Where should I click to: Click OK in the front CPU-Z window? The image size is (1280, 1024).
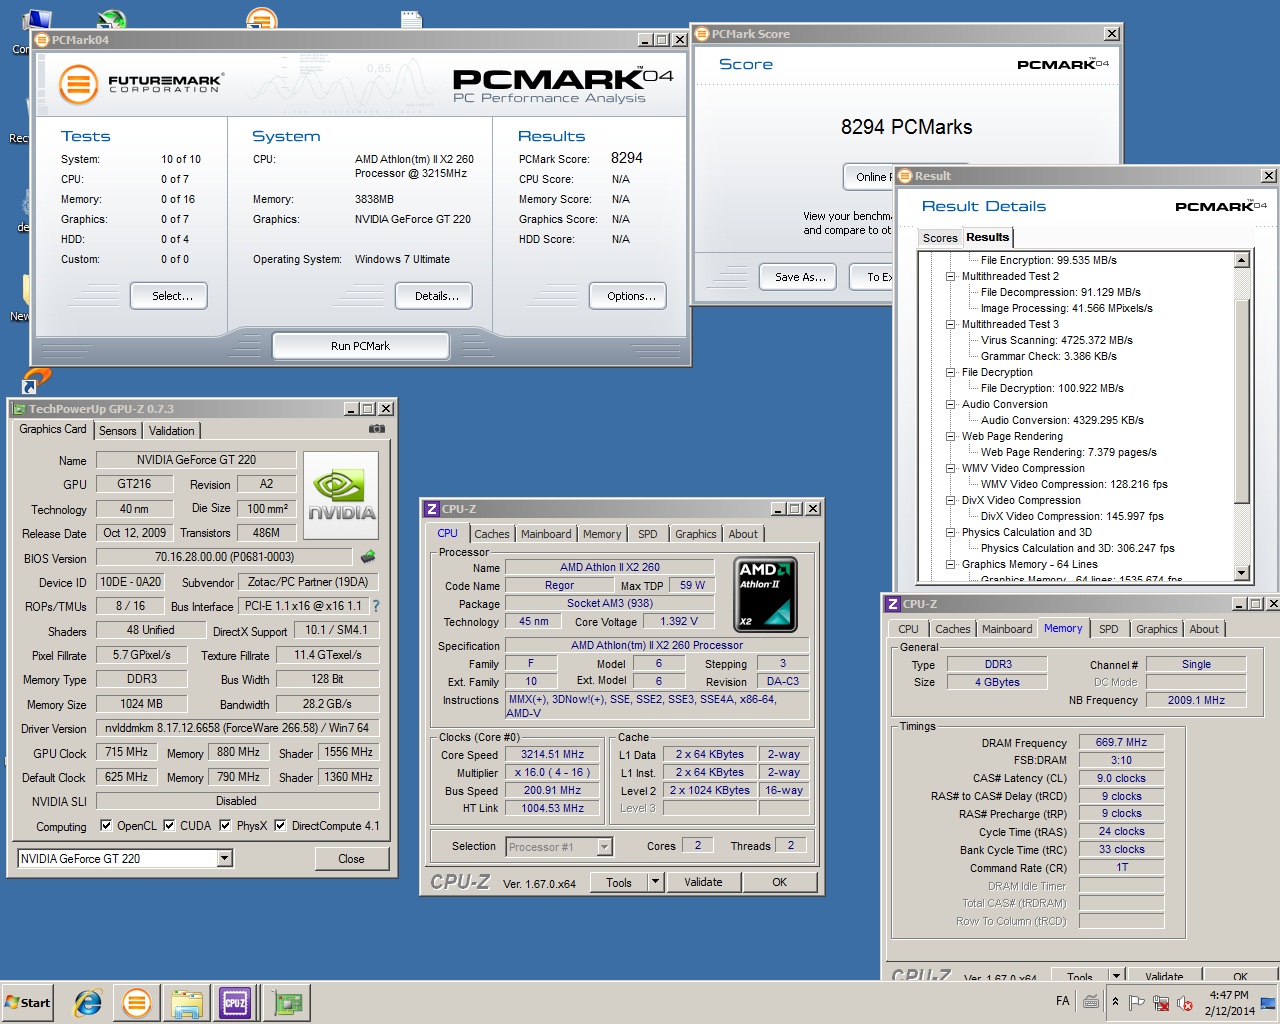click(779, 882)
